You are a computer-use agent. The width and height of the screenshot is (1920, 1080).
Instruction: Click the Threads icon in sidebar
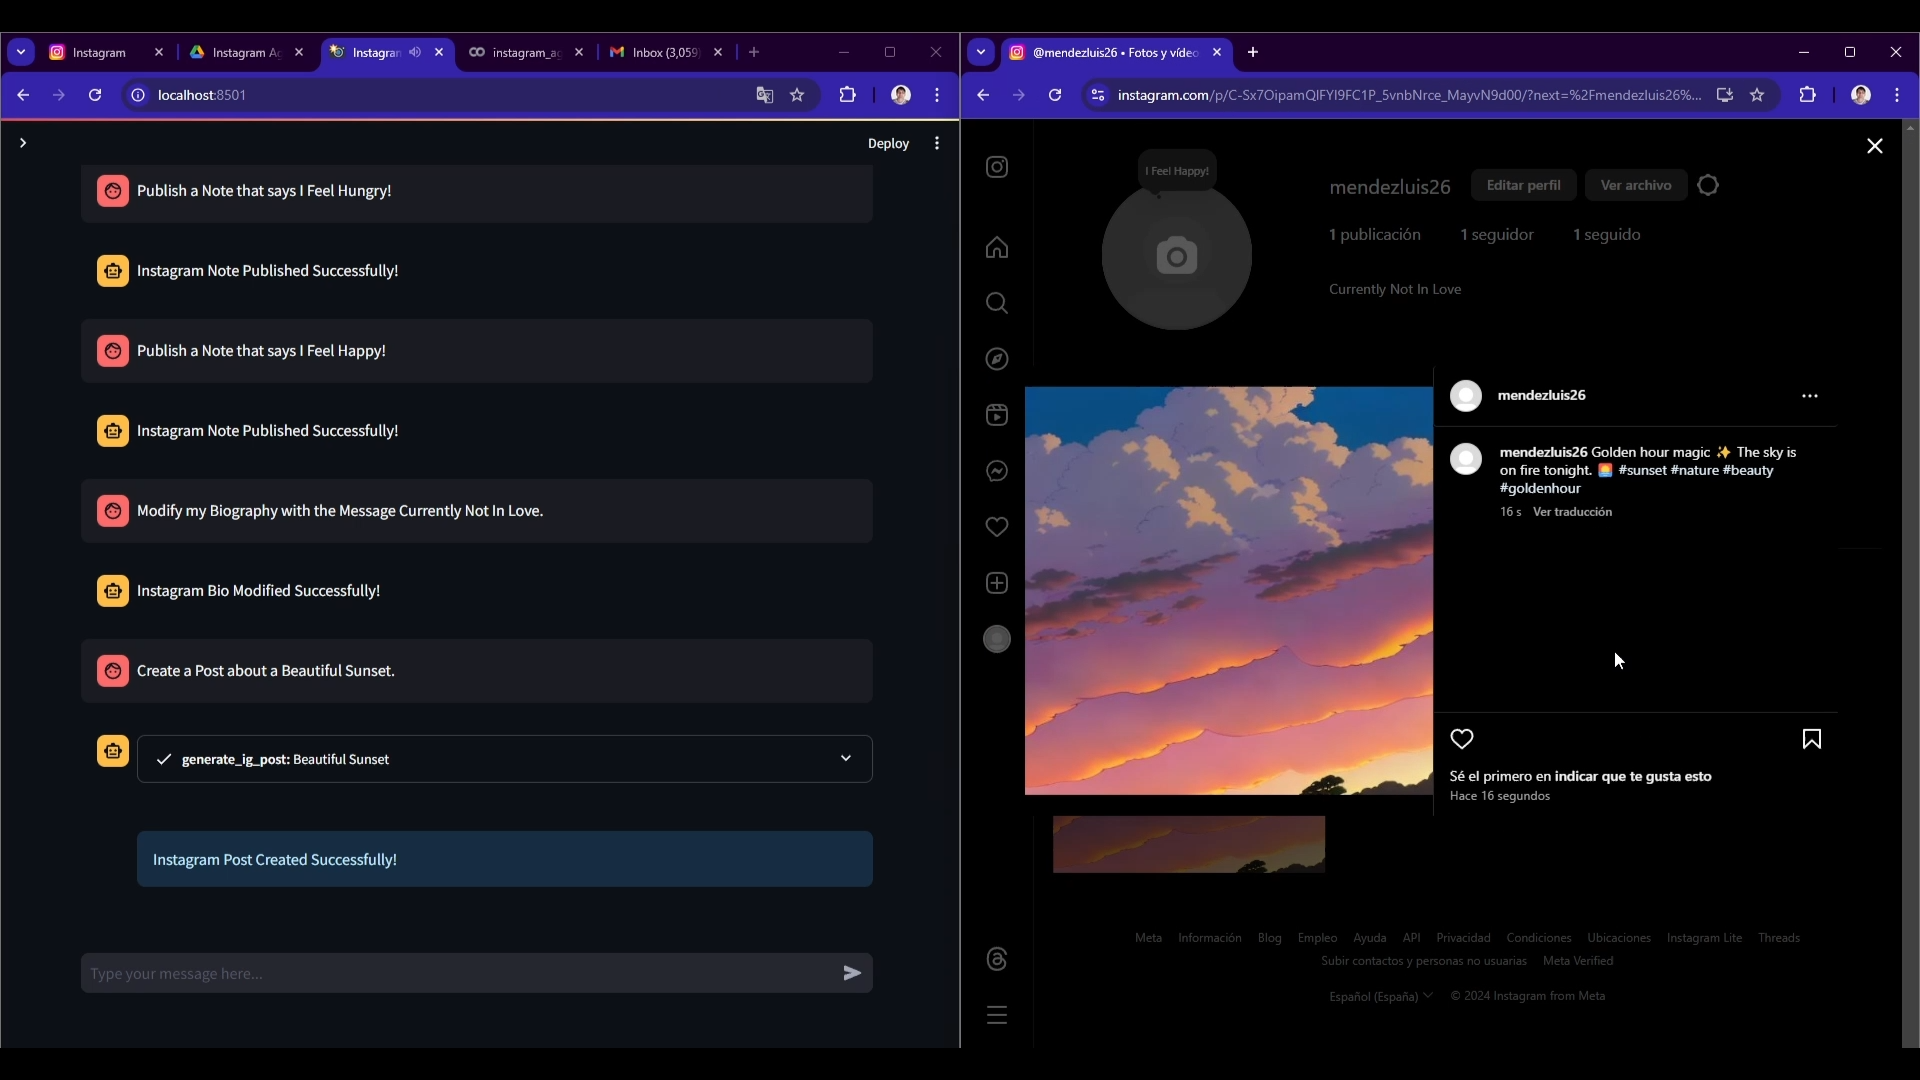(x=997, y=959)
